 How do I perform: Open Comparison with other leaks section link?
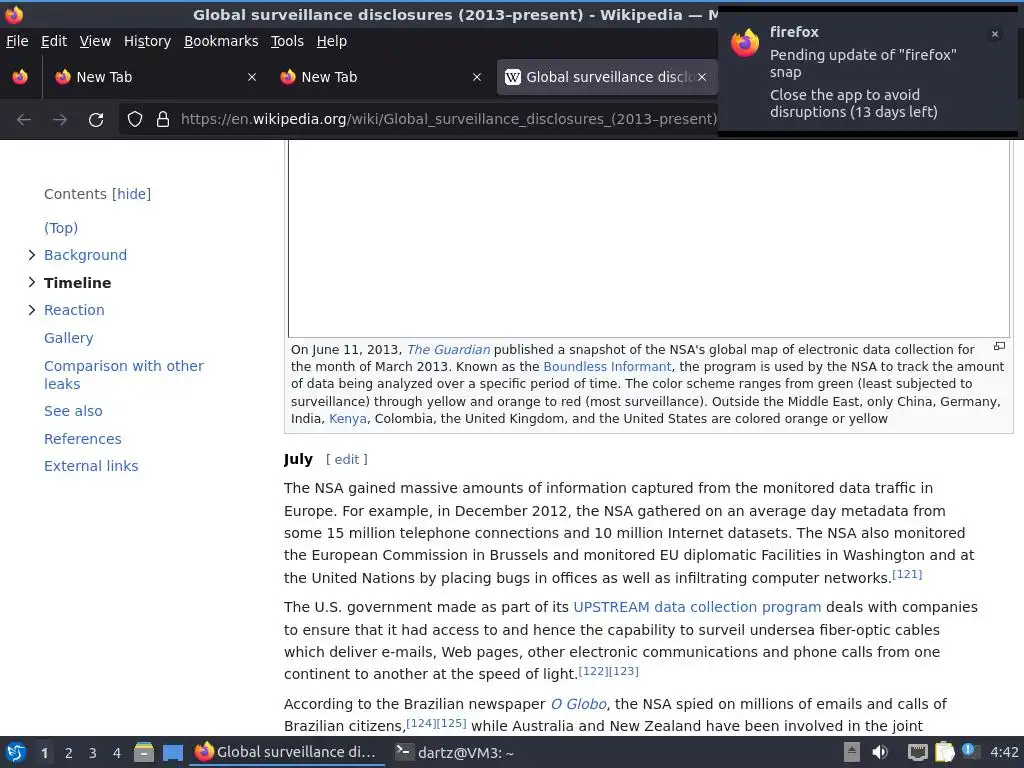click(x=123, y=375)
